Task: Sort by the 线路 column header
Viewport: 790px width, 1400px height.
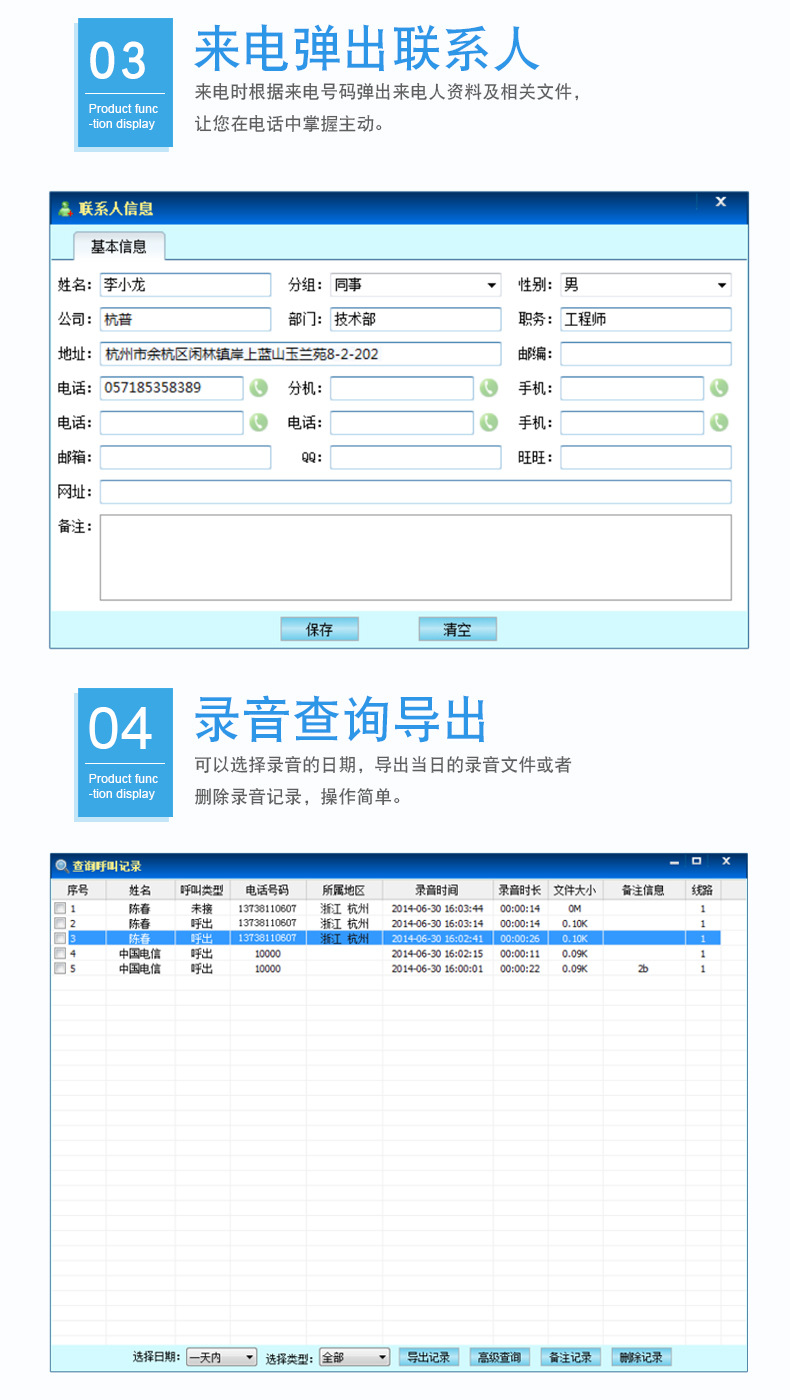Action: point(702,890)
